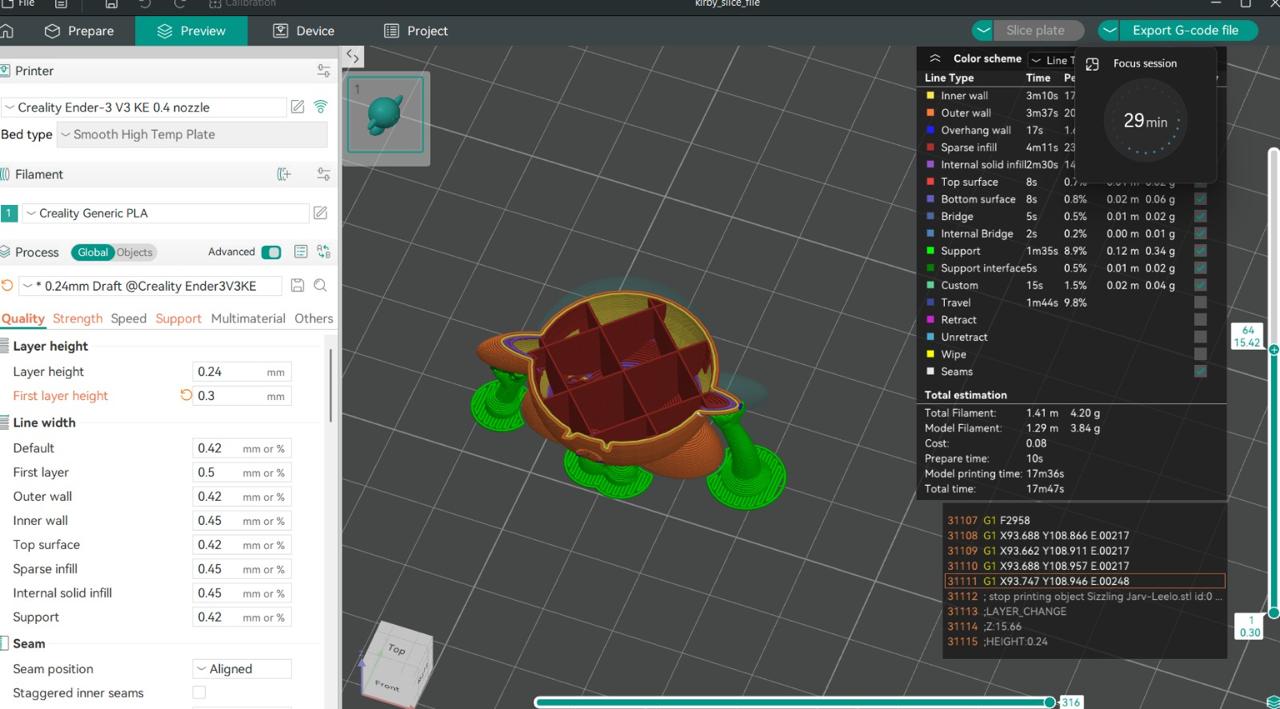The width and height of the screenshot is (1280, 709).
Task: Show Wipe moves in the preview
Action: coord(1200,354)
